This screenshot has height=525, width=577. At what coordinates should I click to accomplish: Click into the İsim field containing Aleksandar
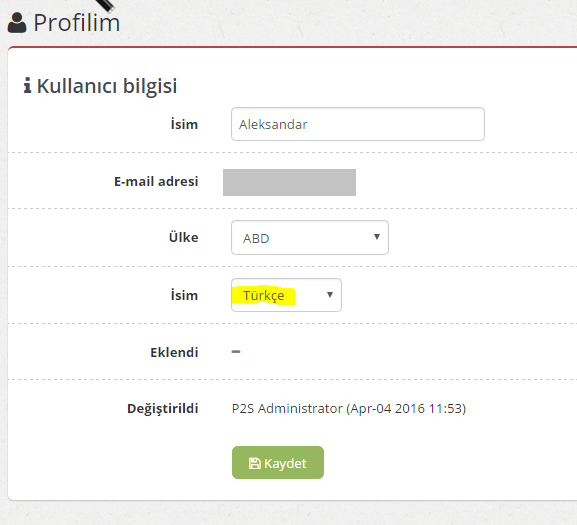[358, 124]
